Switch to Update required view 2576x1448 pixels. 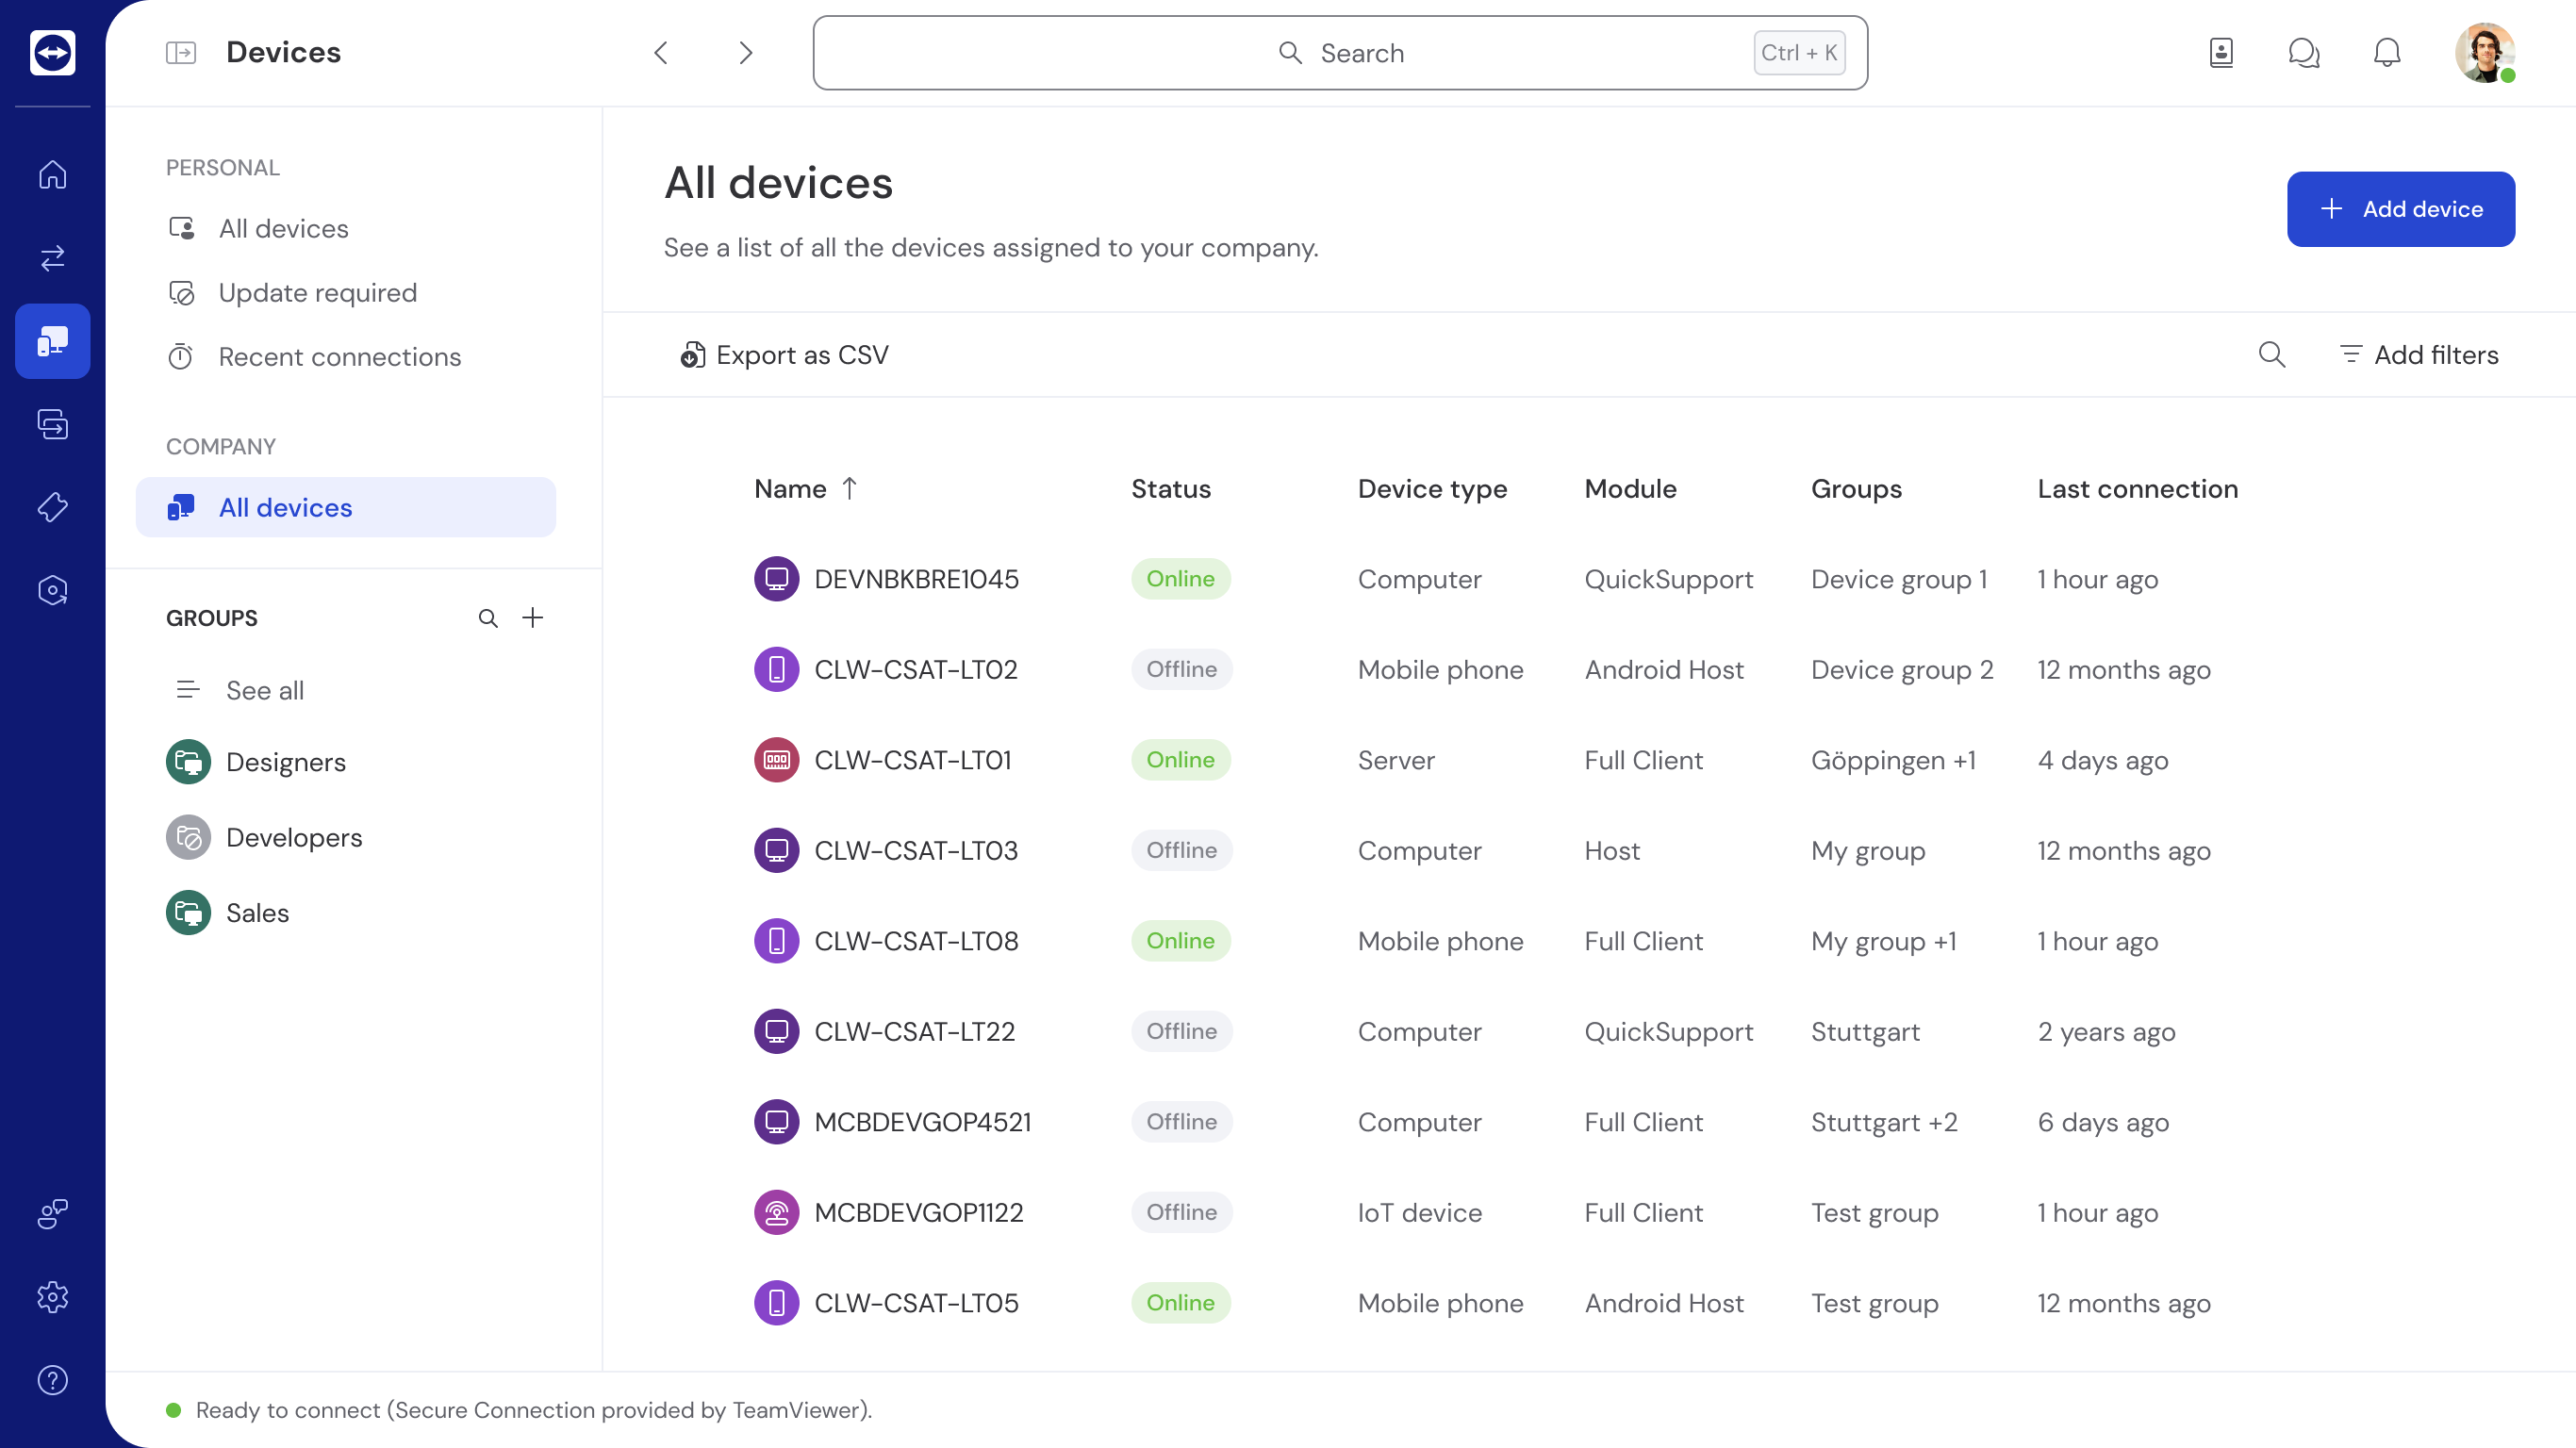(x=318, y=292)
